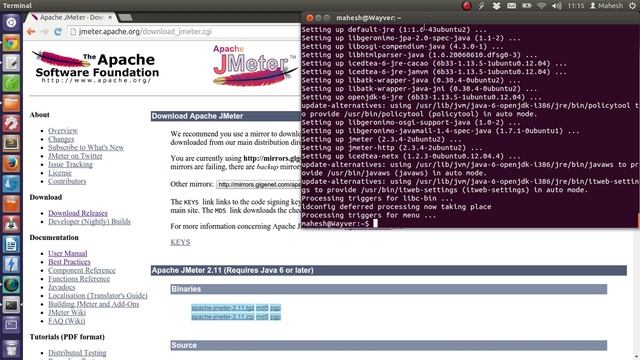Open the Ubuntu Dash home launcher

coord(11,22)
